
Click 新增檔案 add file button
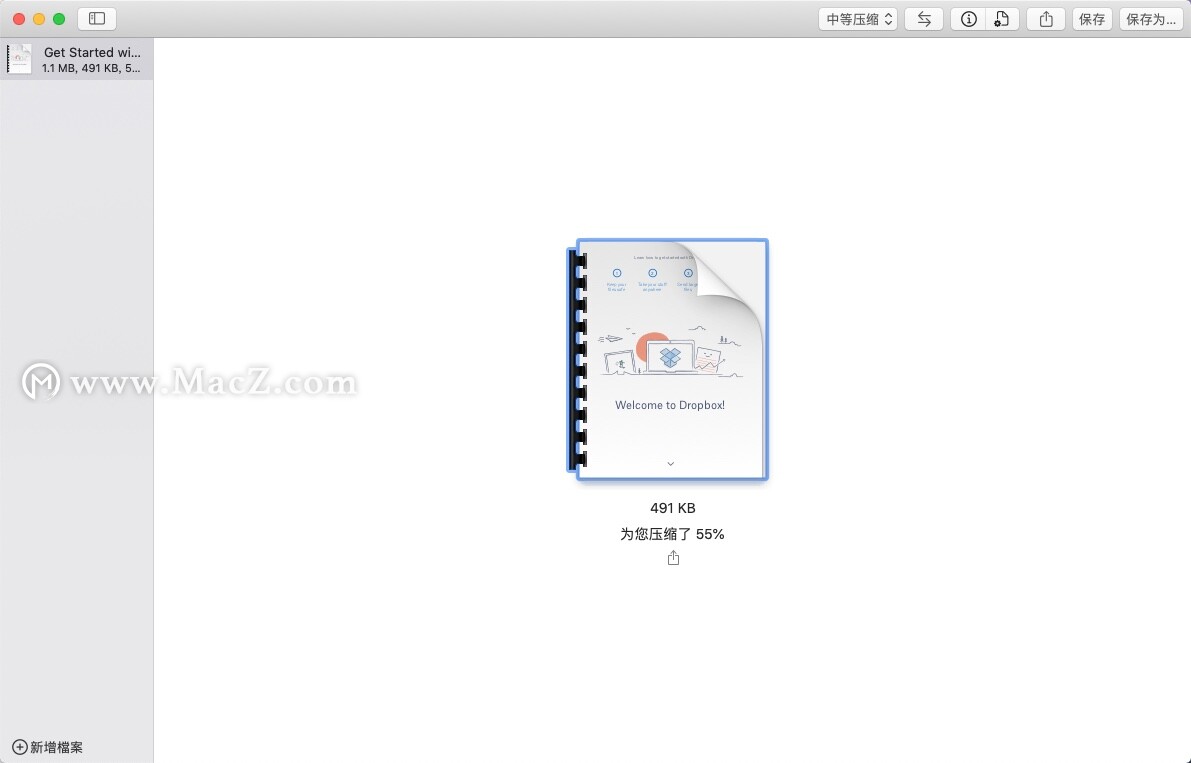pyautogui.click(x=48, y=747)
